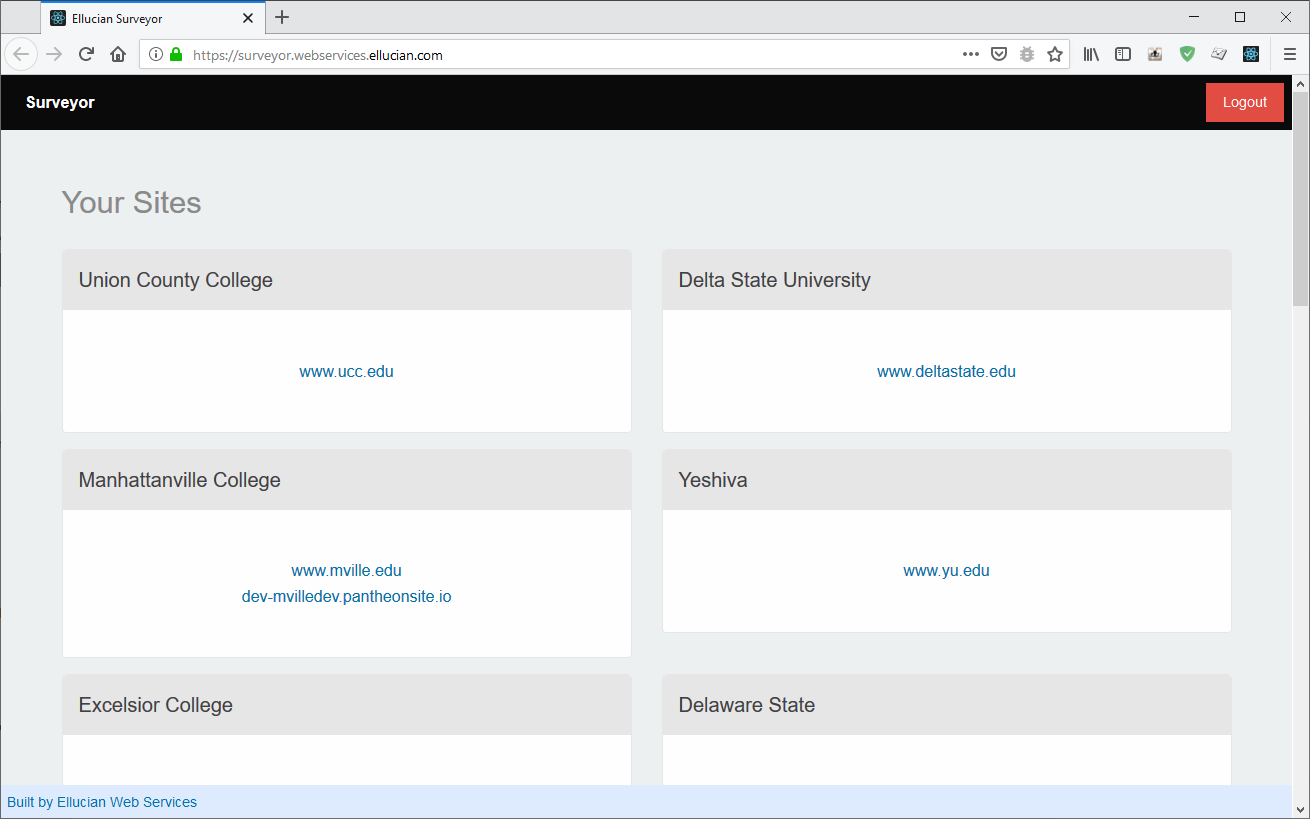Open React Developer Tools extension icon
The height and width of the screenshot is (819, 1310).
click(x=1251, y=55)
